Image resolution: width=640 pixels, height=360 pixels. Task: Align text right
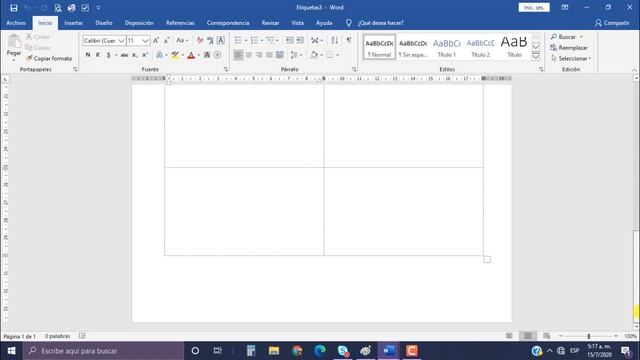coord(259,55)
